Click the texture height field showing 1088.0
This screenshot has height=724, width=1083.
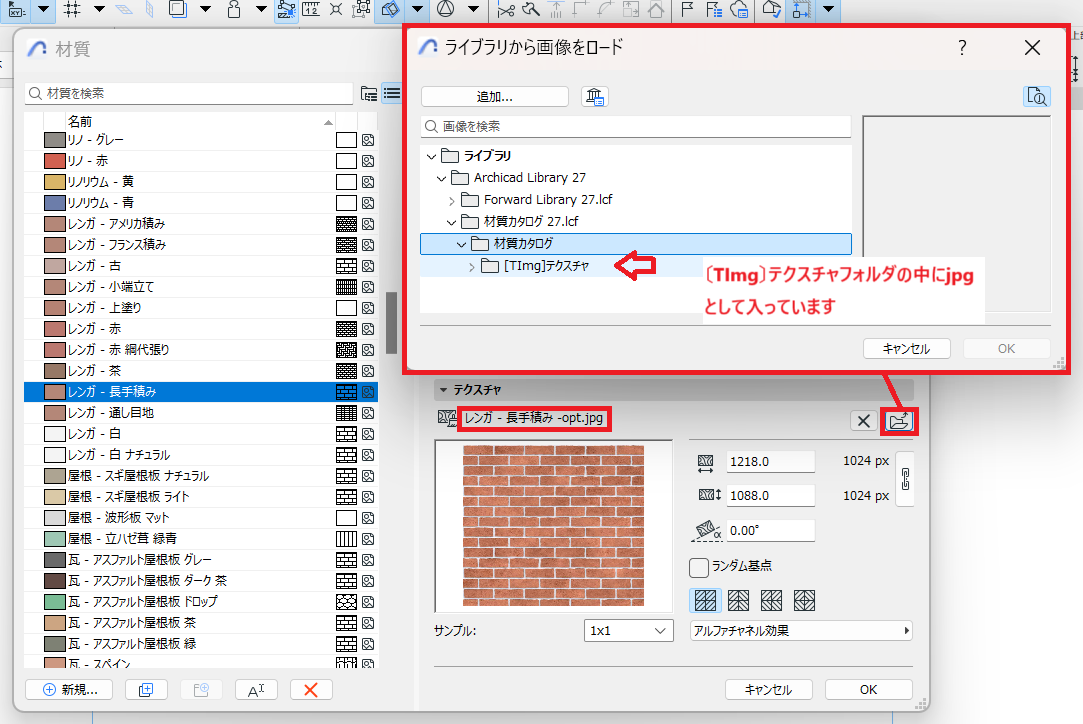(x=771, y=495)
